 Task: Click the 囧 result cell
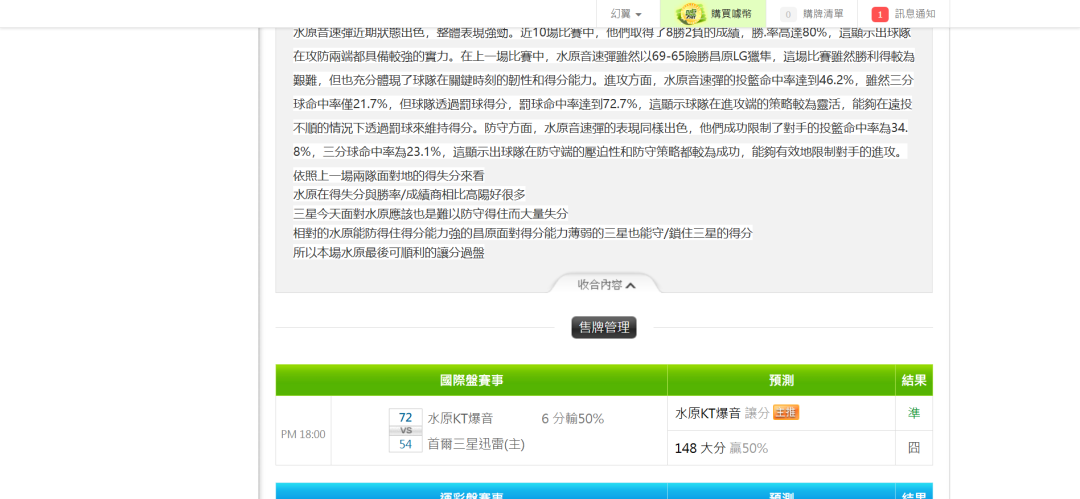[914, 448]
